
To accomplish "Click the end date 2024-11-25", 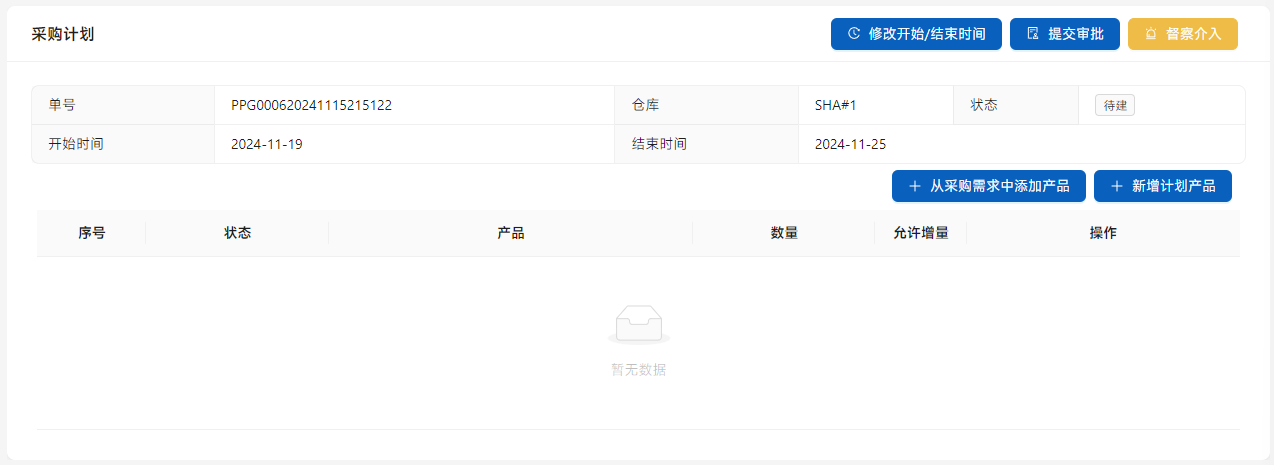I will [x=850, y=144].
